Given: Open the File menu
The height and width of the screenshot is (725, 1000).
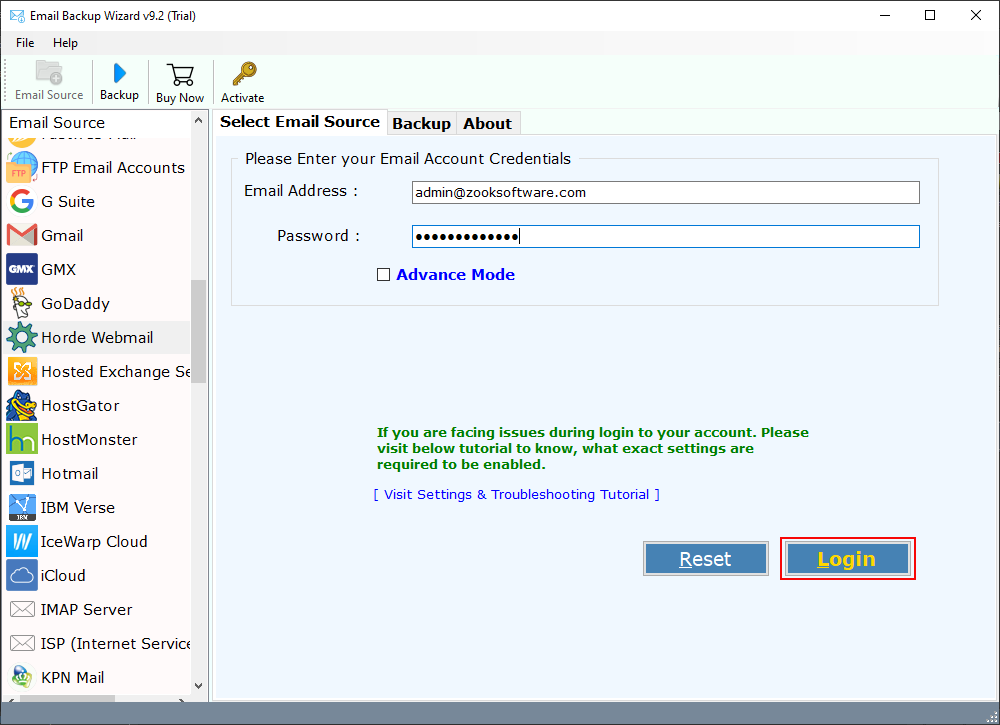Looking at the screenshot, I should pyautogui.click(x=25, y=43).
